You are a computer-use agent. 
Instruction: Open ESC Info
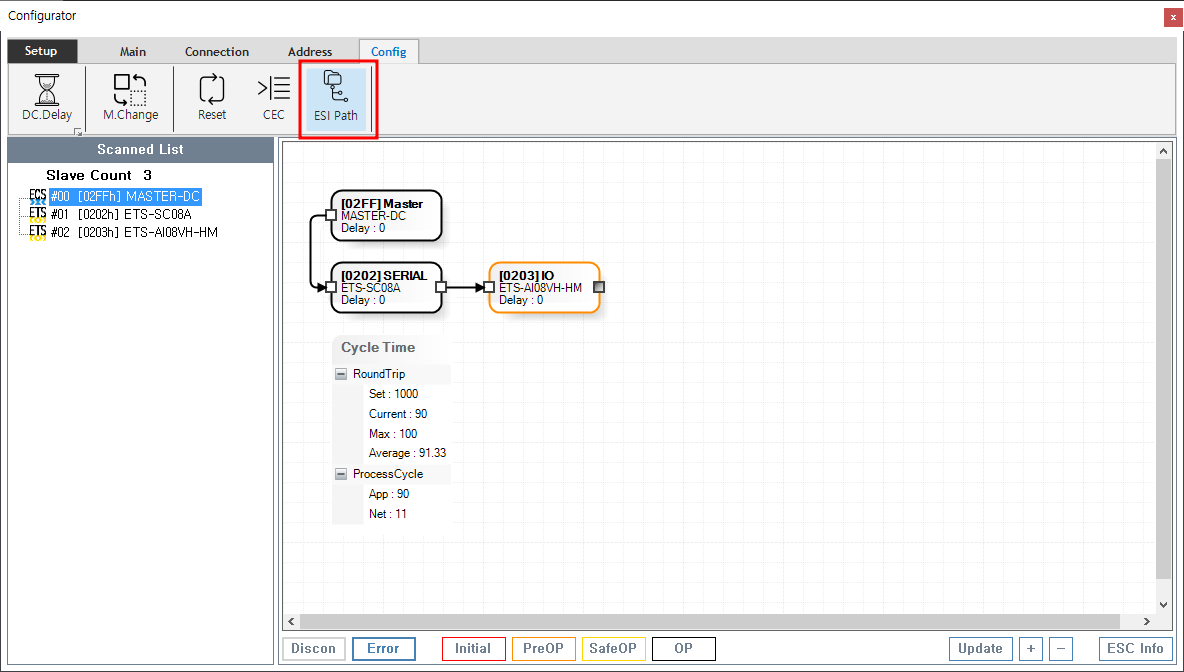1136,648
